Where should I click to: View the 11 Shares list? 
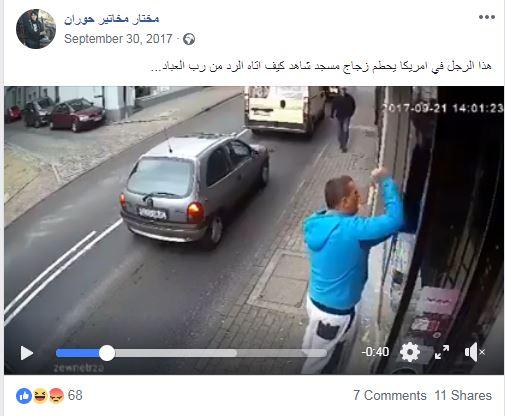[463, 395]
